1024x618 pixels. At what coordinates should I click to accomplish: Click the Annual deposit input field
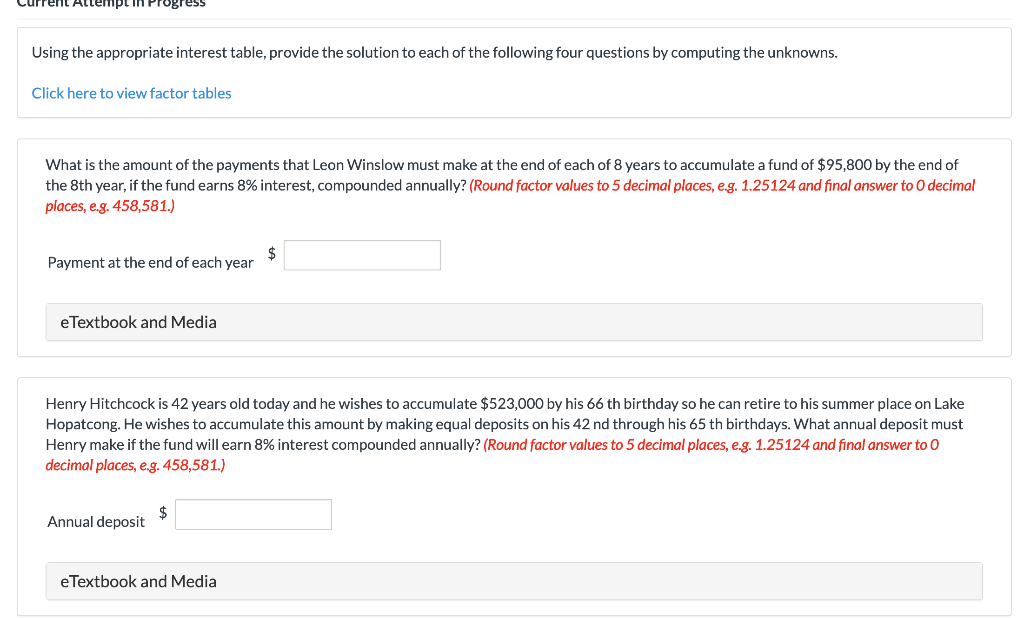pos(253,514)
